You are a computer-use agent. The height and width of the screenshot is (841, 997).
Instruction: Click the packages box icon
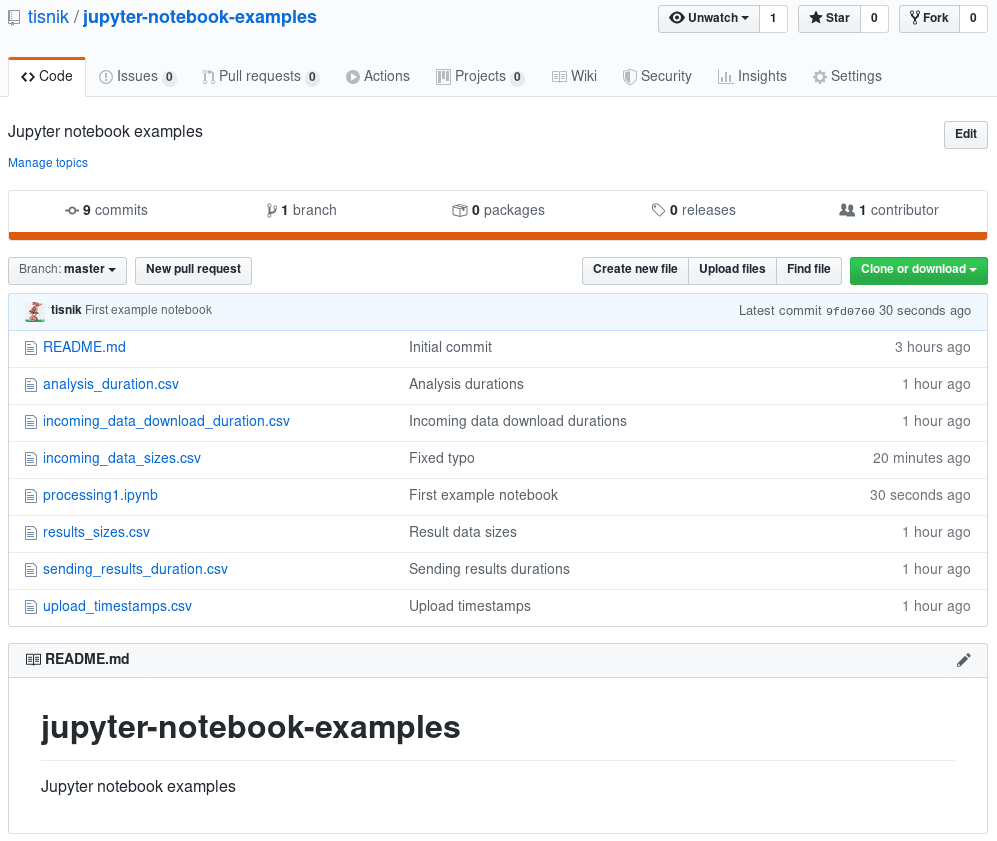point(460,211)
